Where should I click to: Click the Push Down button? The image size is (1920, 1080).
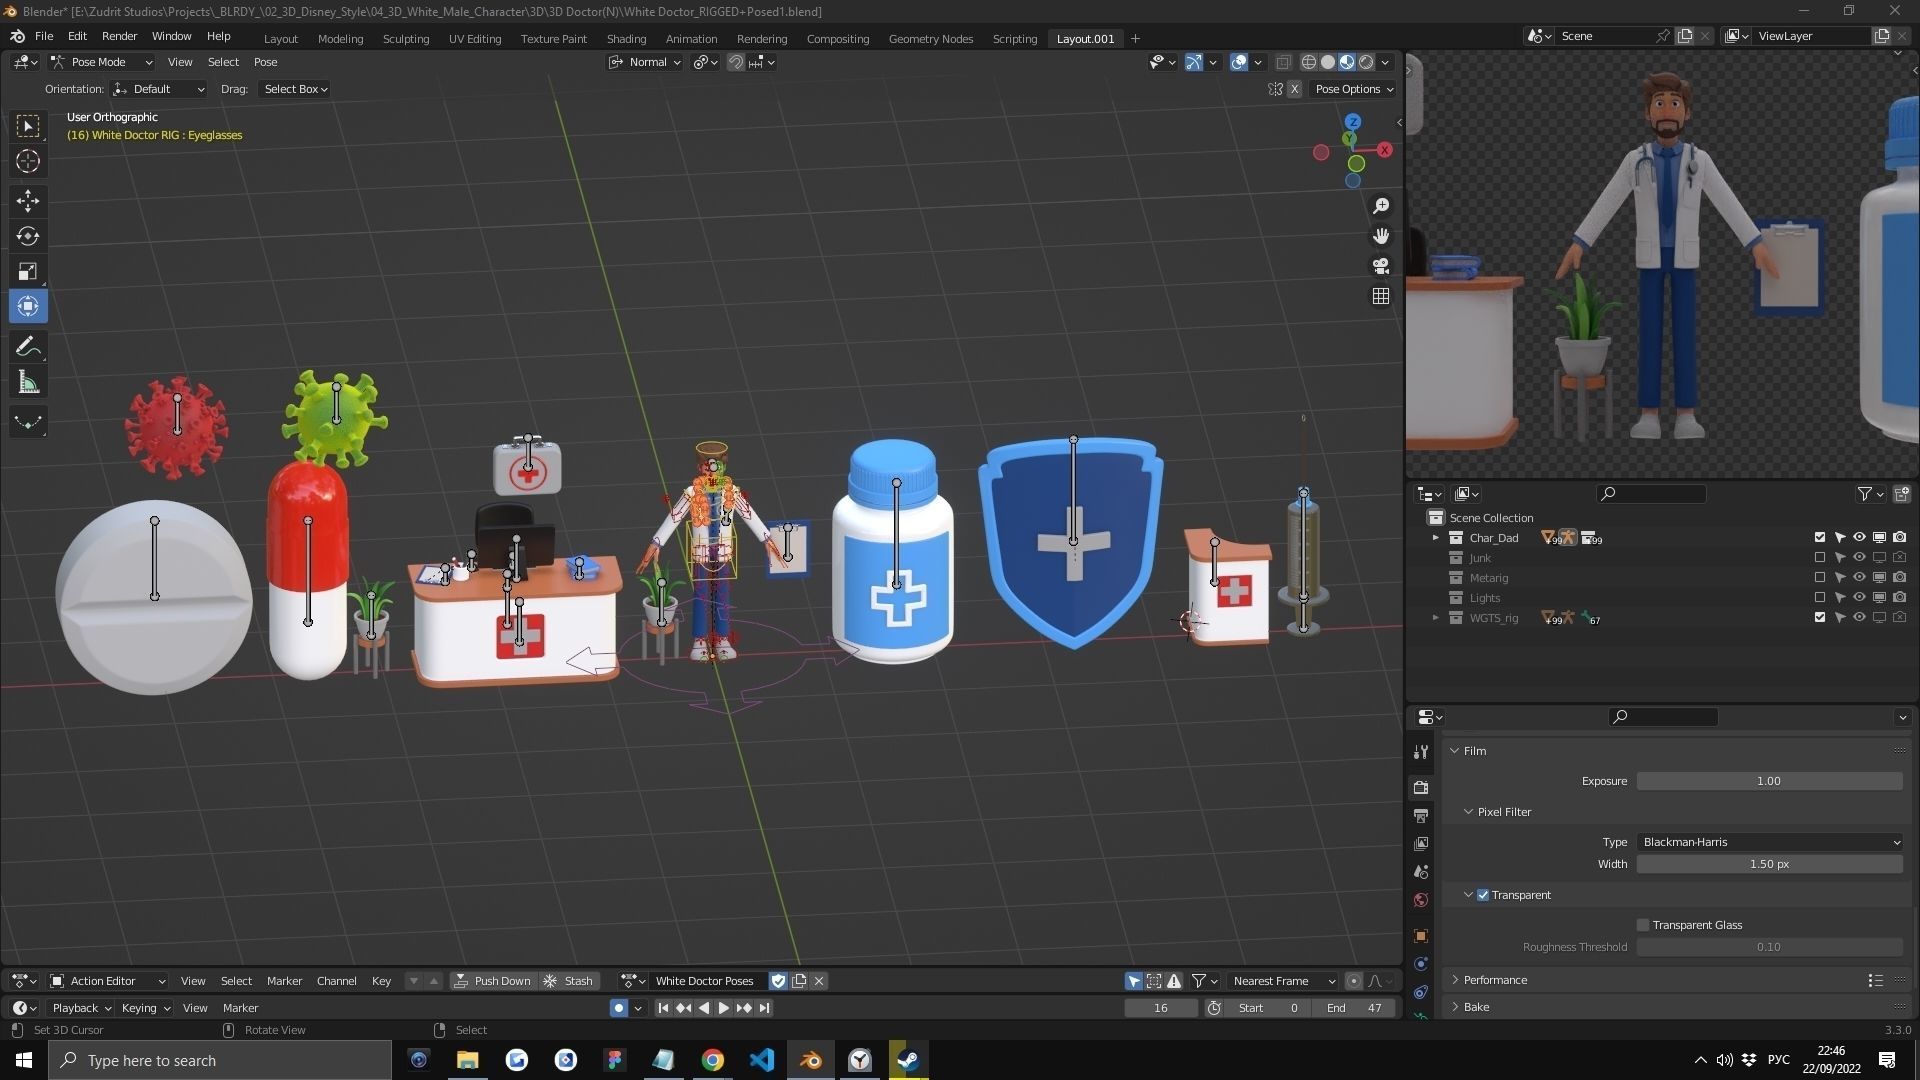click(493, 981)
